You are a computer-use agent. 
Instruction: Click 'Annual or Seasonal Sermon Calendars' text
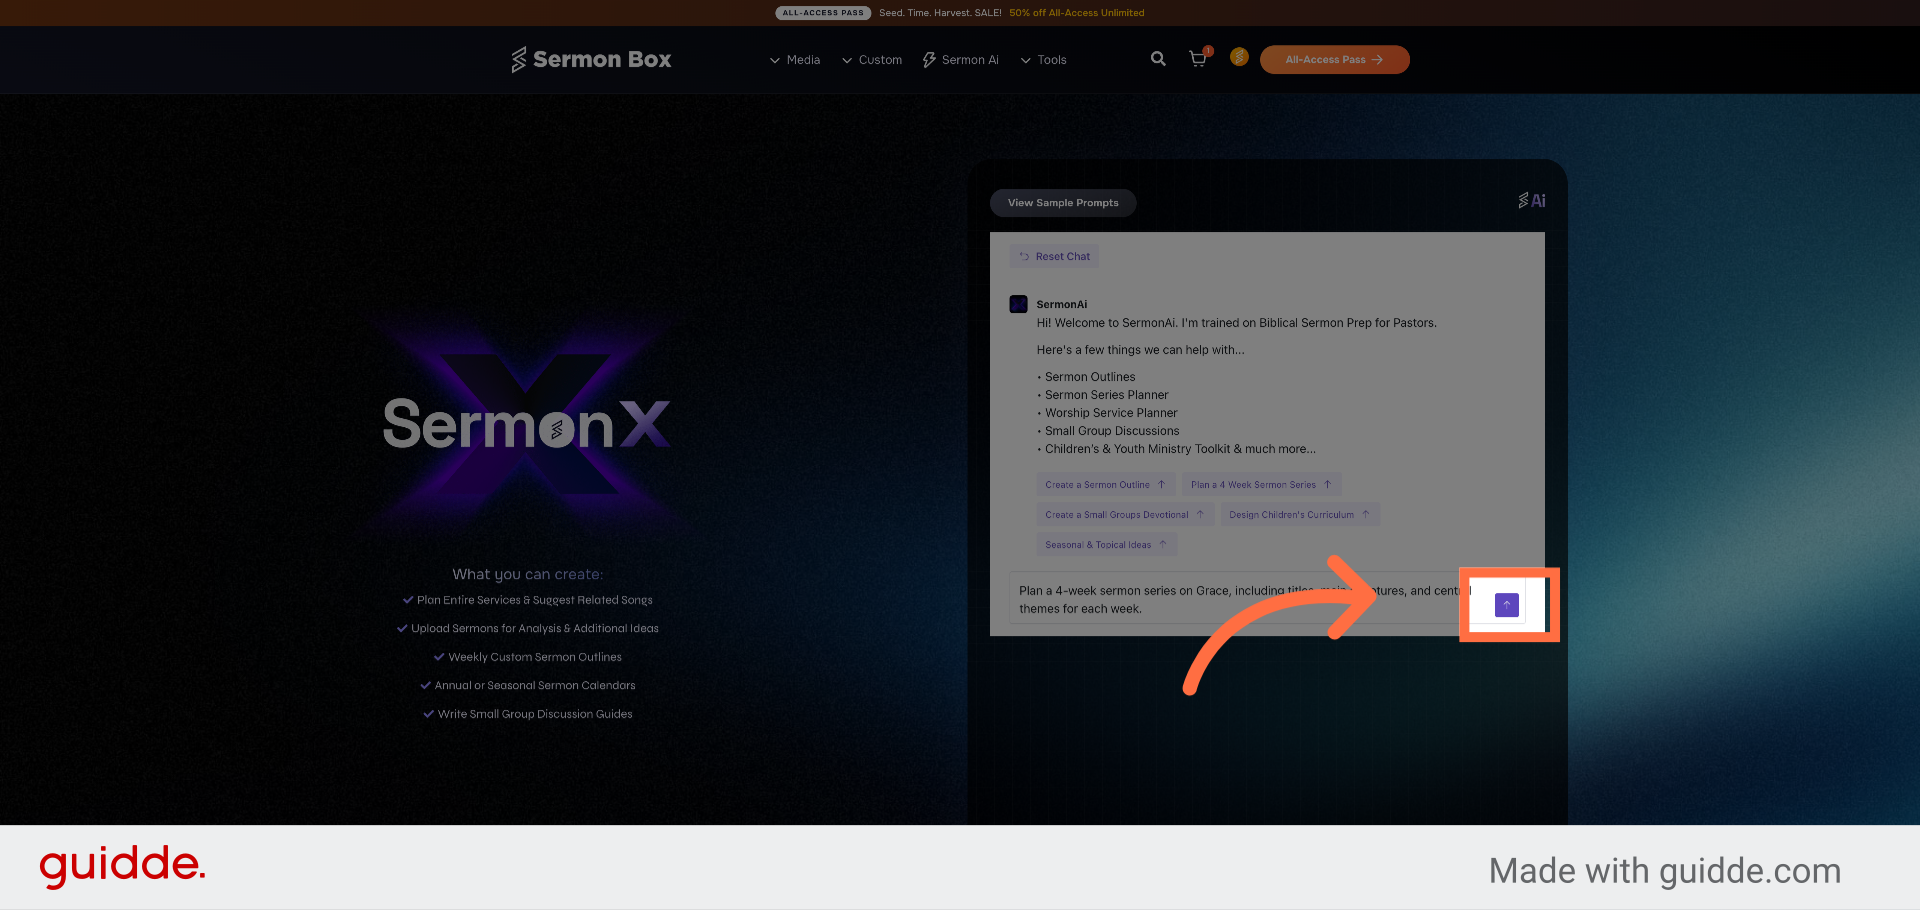pos(535,686)
